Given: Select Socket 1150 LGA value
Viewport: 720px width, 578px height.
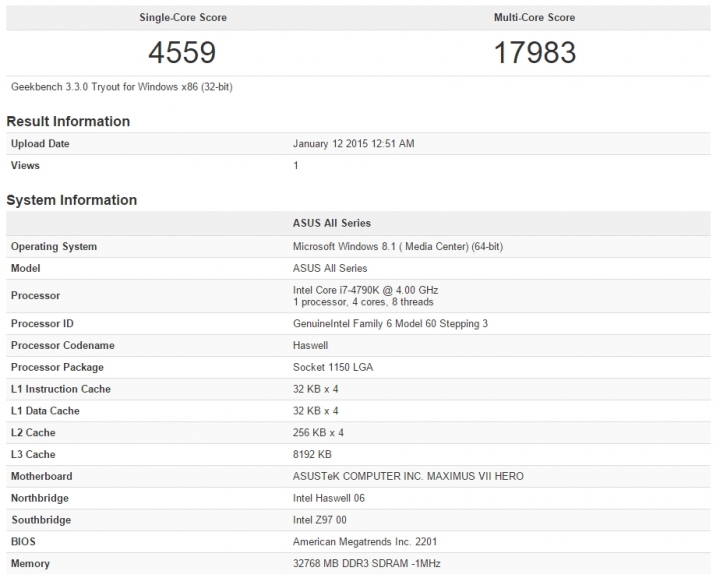Looking at the screenshot, I should point(333,367).
